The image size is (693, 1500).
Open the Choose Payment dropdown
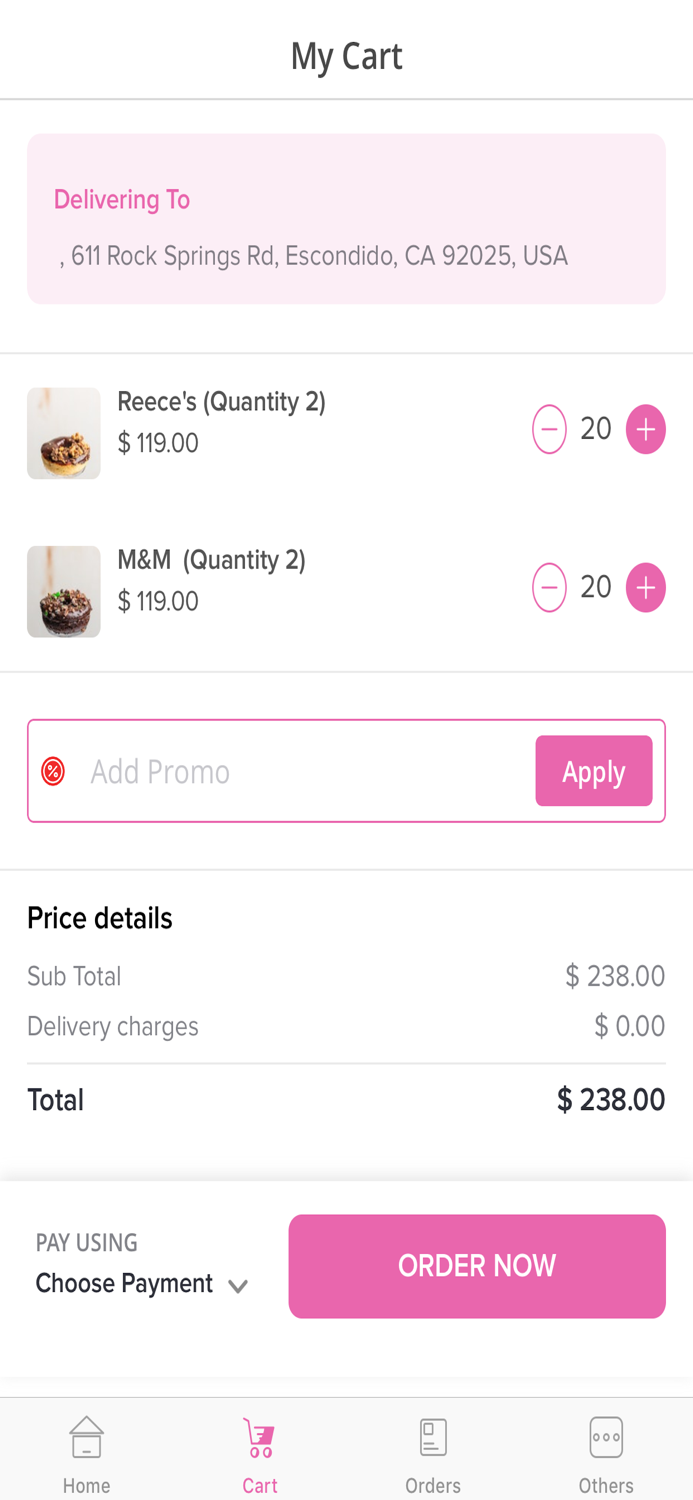(x=124, y=1283)
